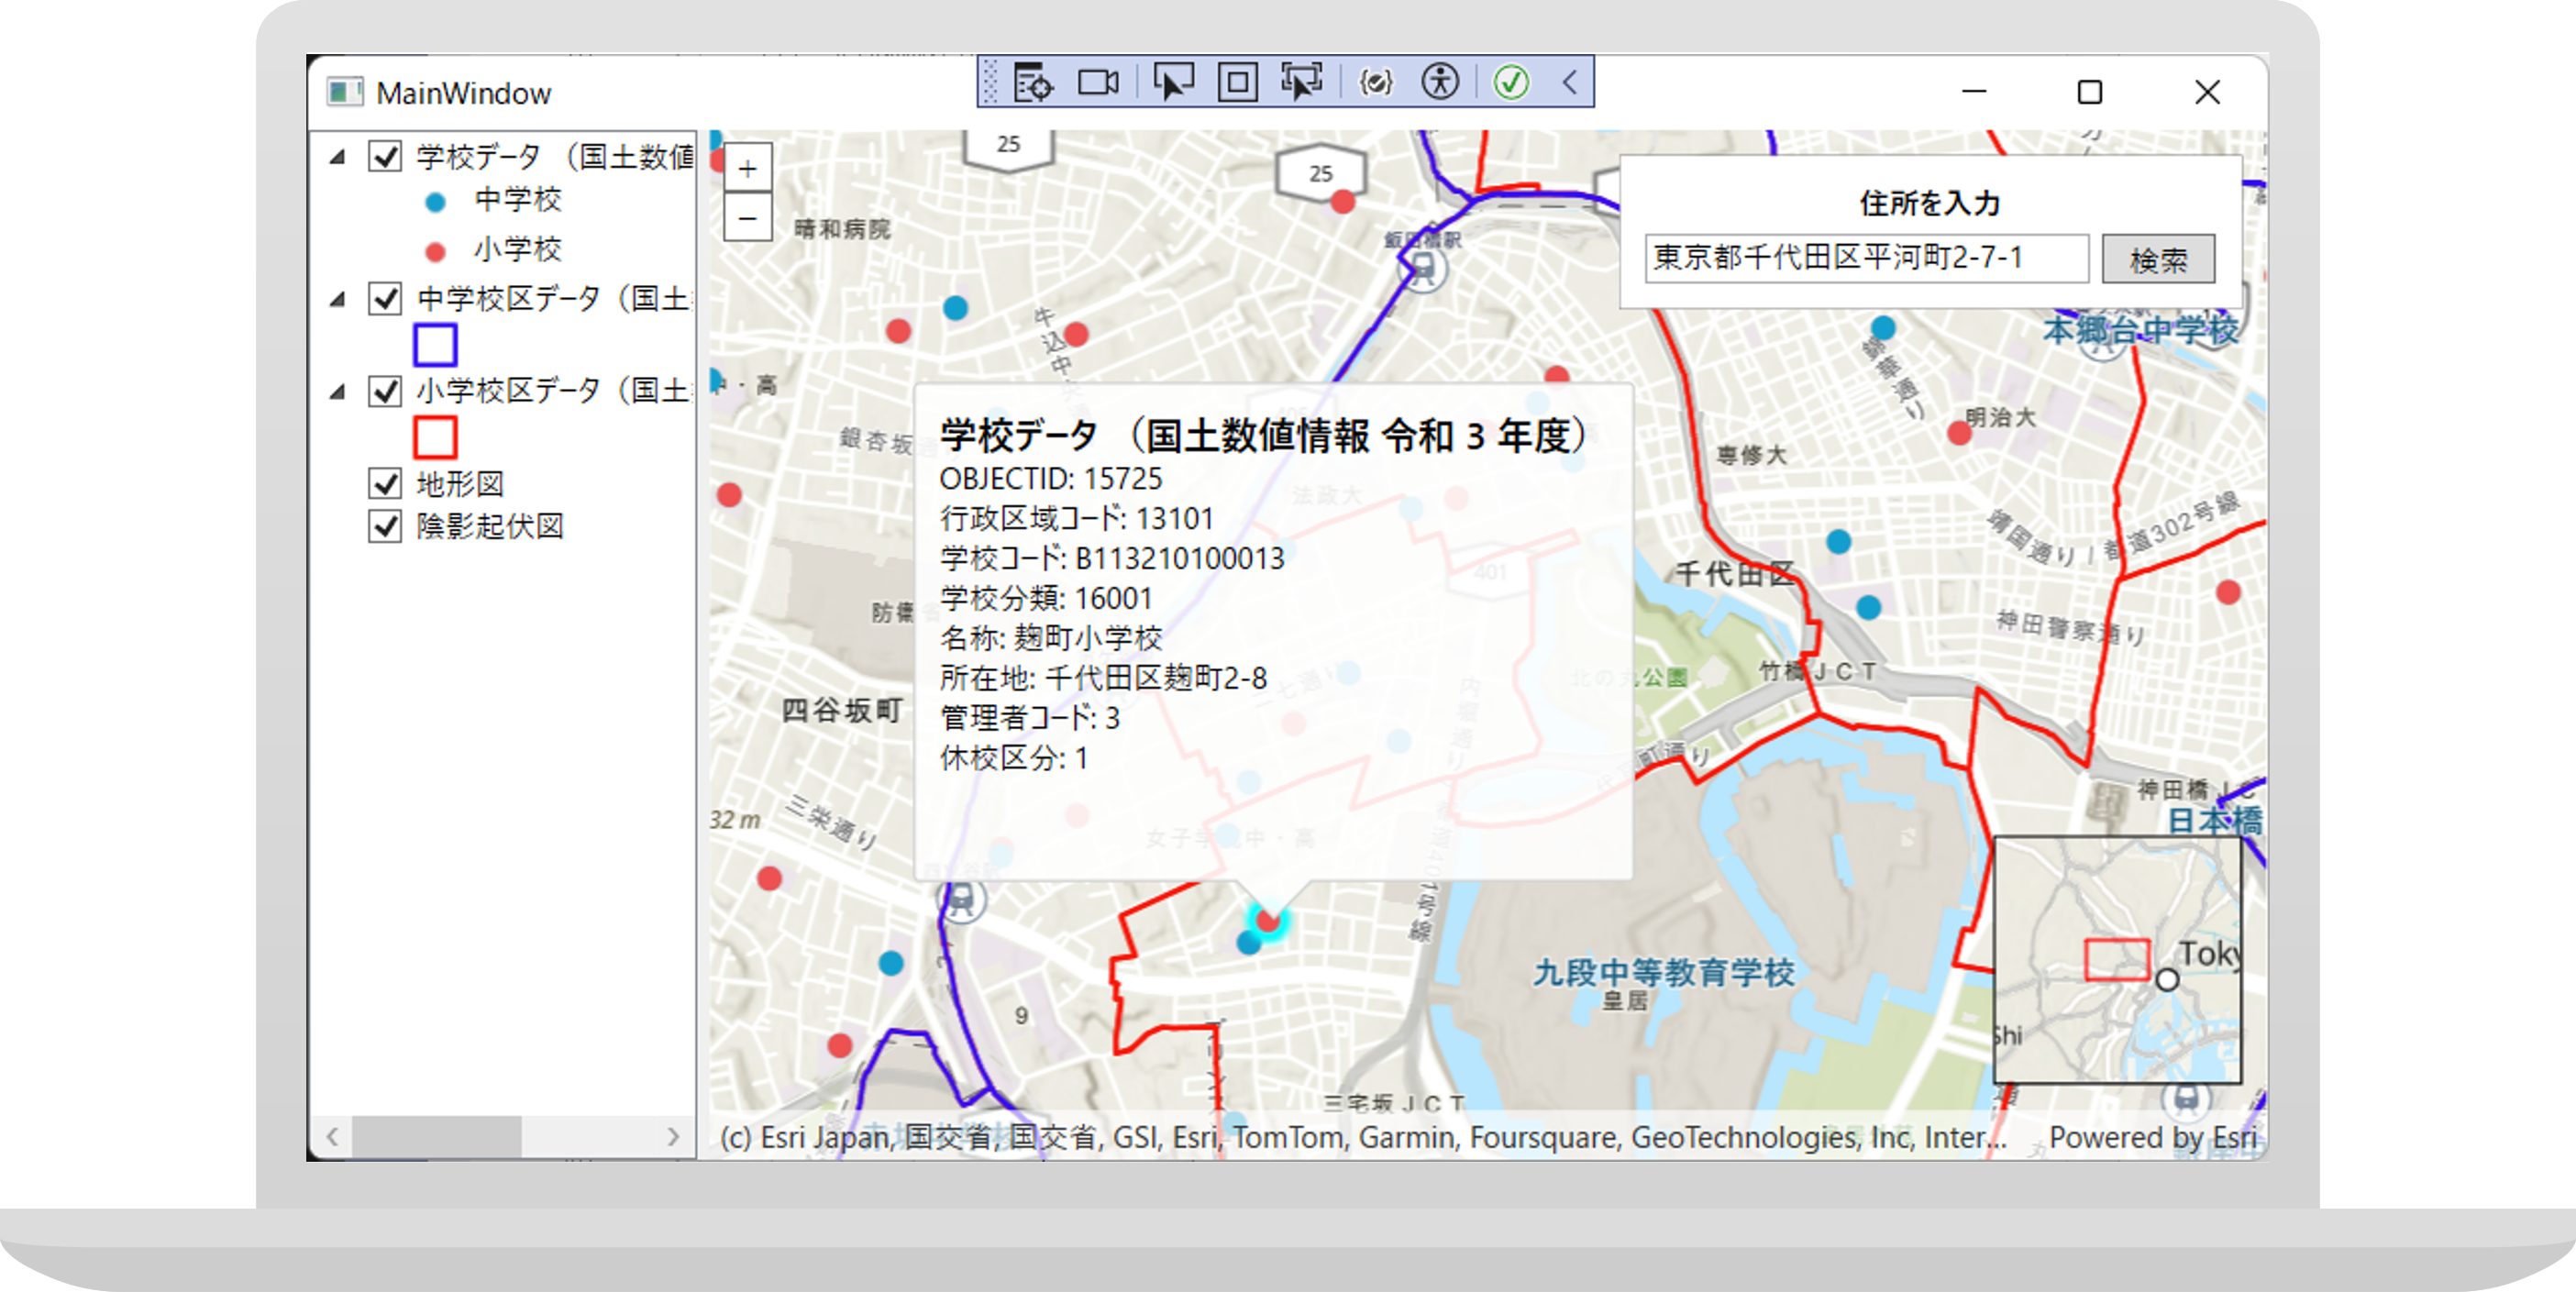Zoom out with the minus button

[747, 217]
